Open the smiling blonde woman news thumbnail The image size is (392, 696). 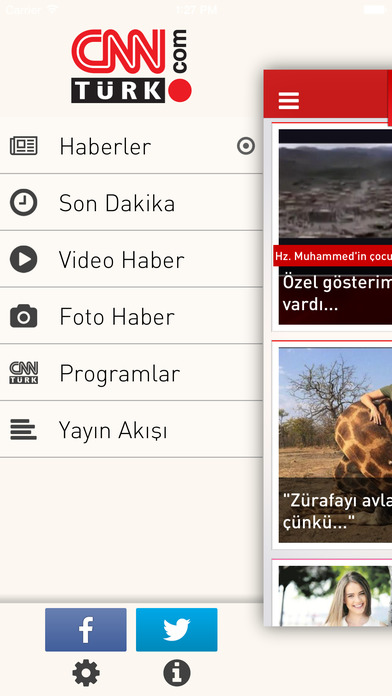tap(335, 596)
